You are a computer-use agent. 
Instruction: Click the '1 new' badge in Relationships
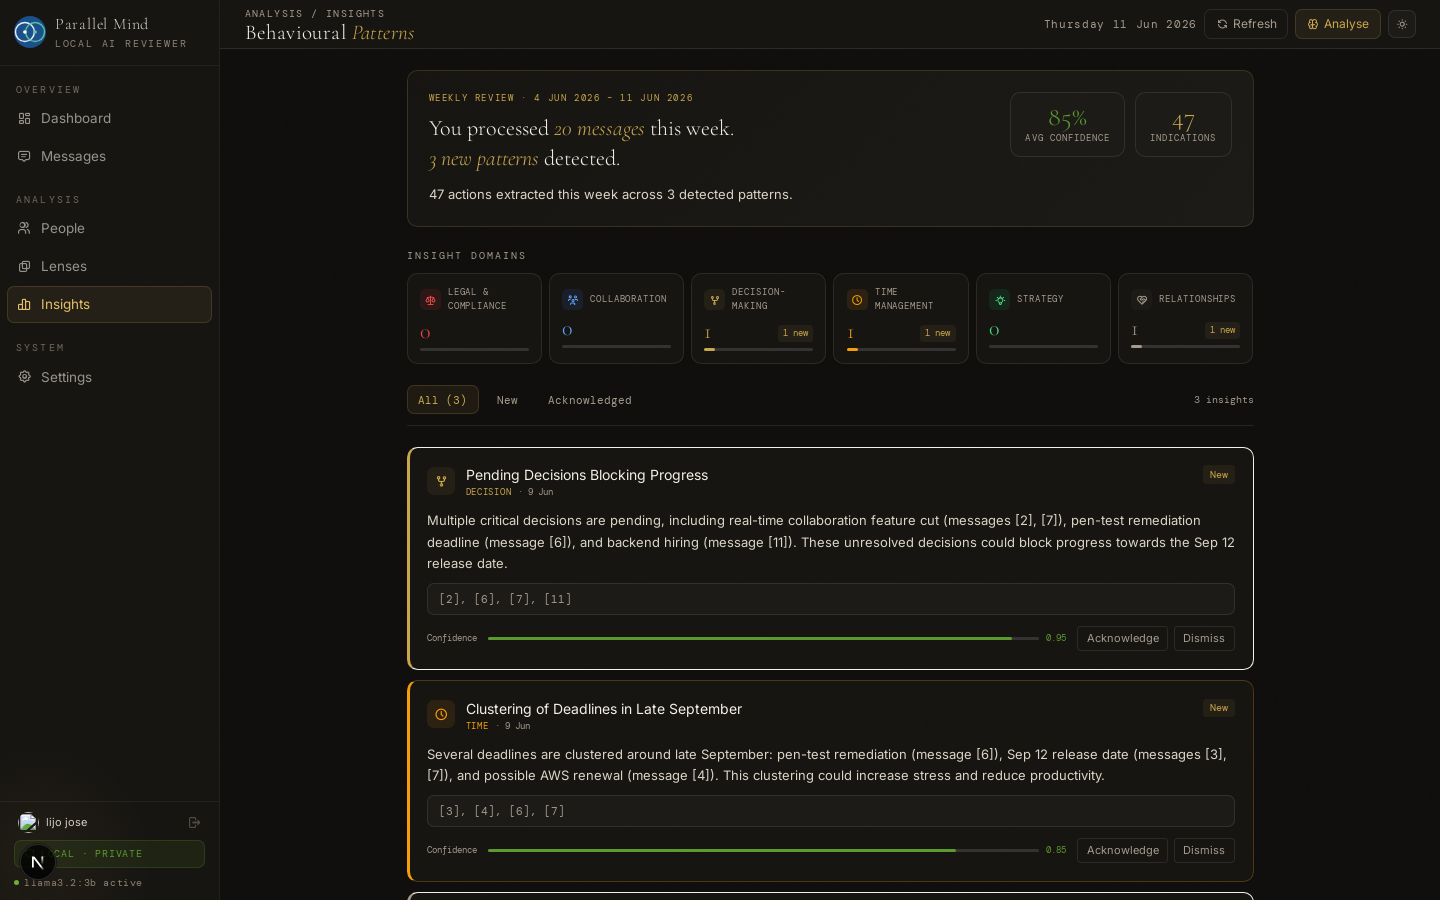(1222, 330)
